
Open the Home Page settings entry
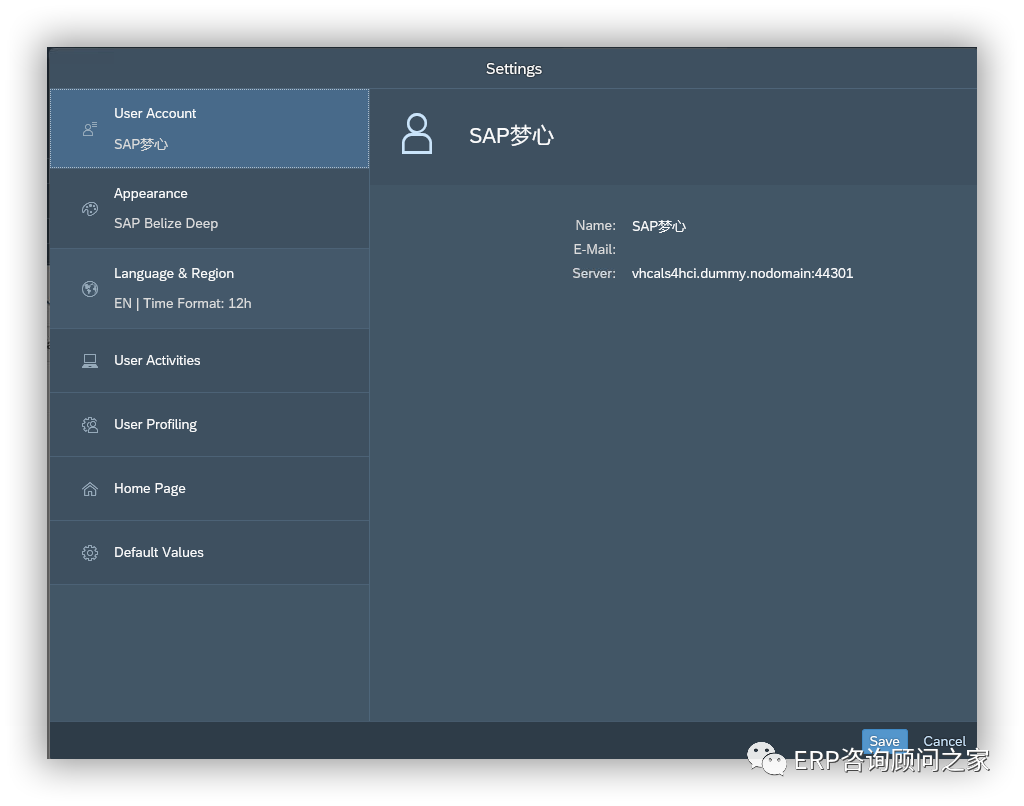pos(210,489)
